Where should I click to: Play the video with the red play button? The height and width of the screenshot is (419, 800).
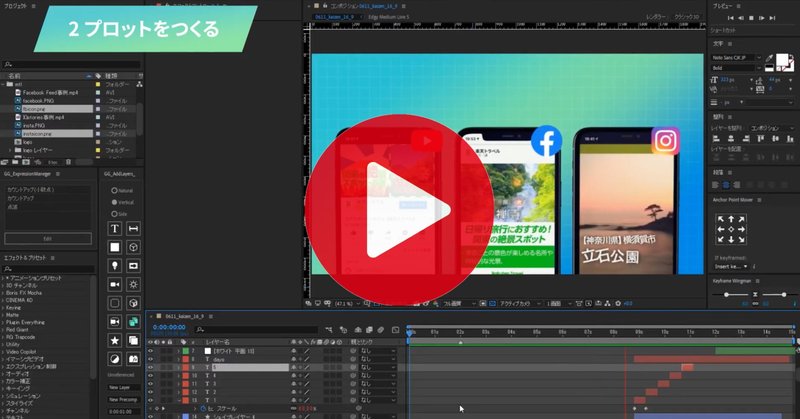click(x=399, y=210)
